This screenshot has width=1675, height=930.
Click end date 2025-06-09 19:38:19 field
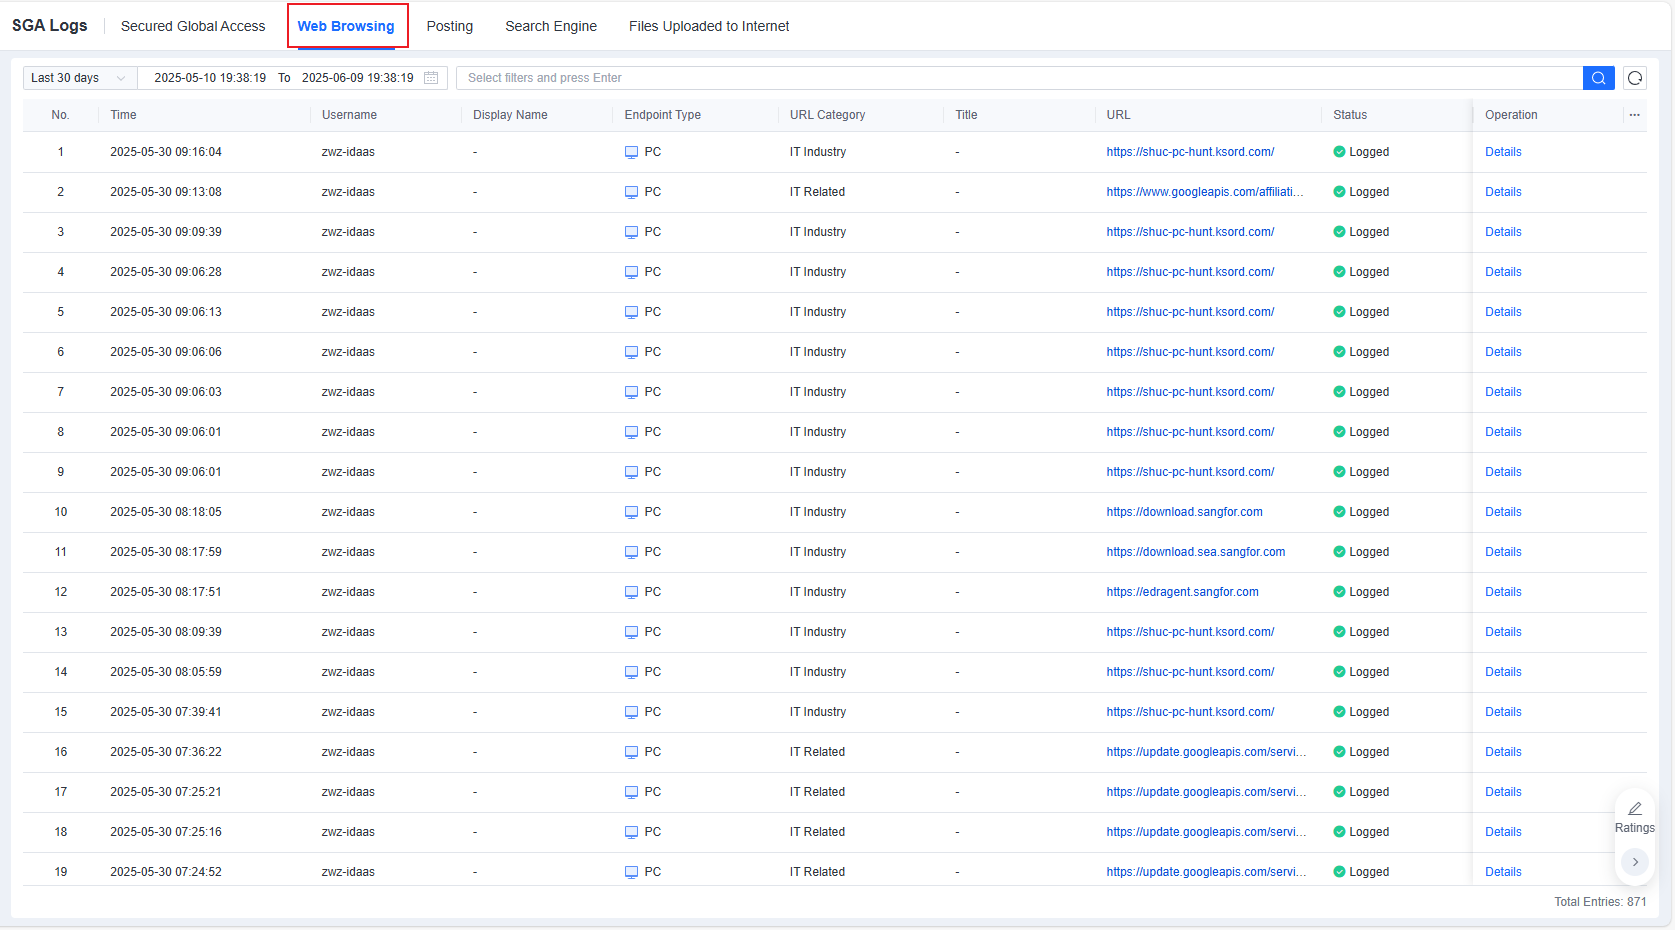[357, 78]
